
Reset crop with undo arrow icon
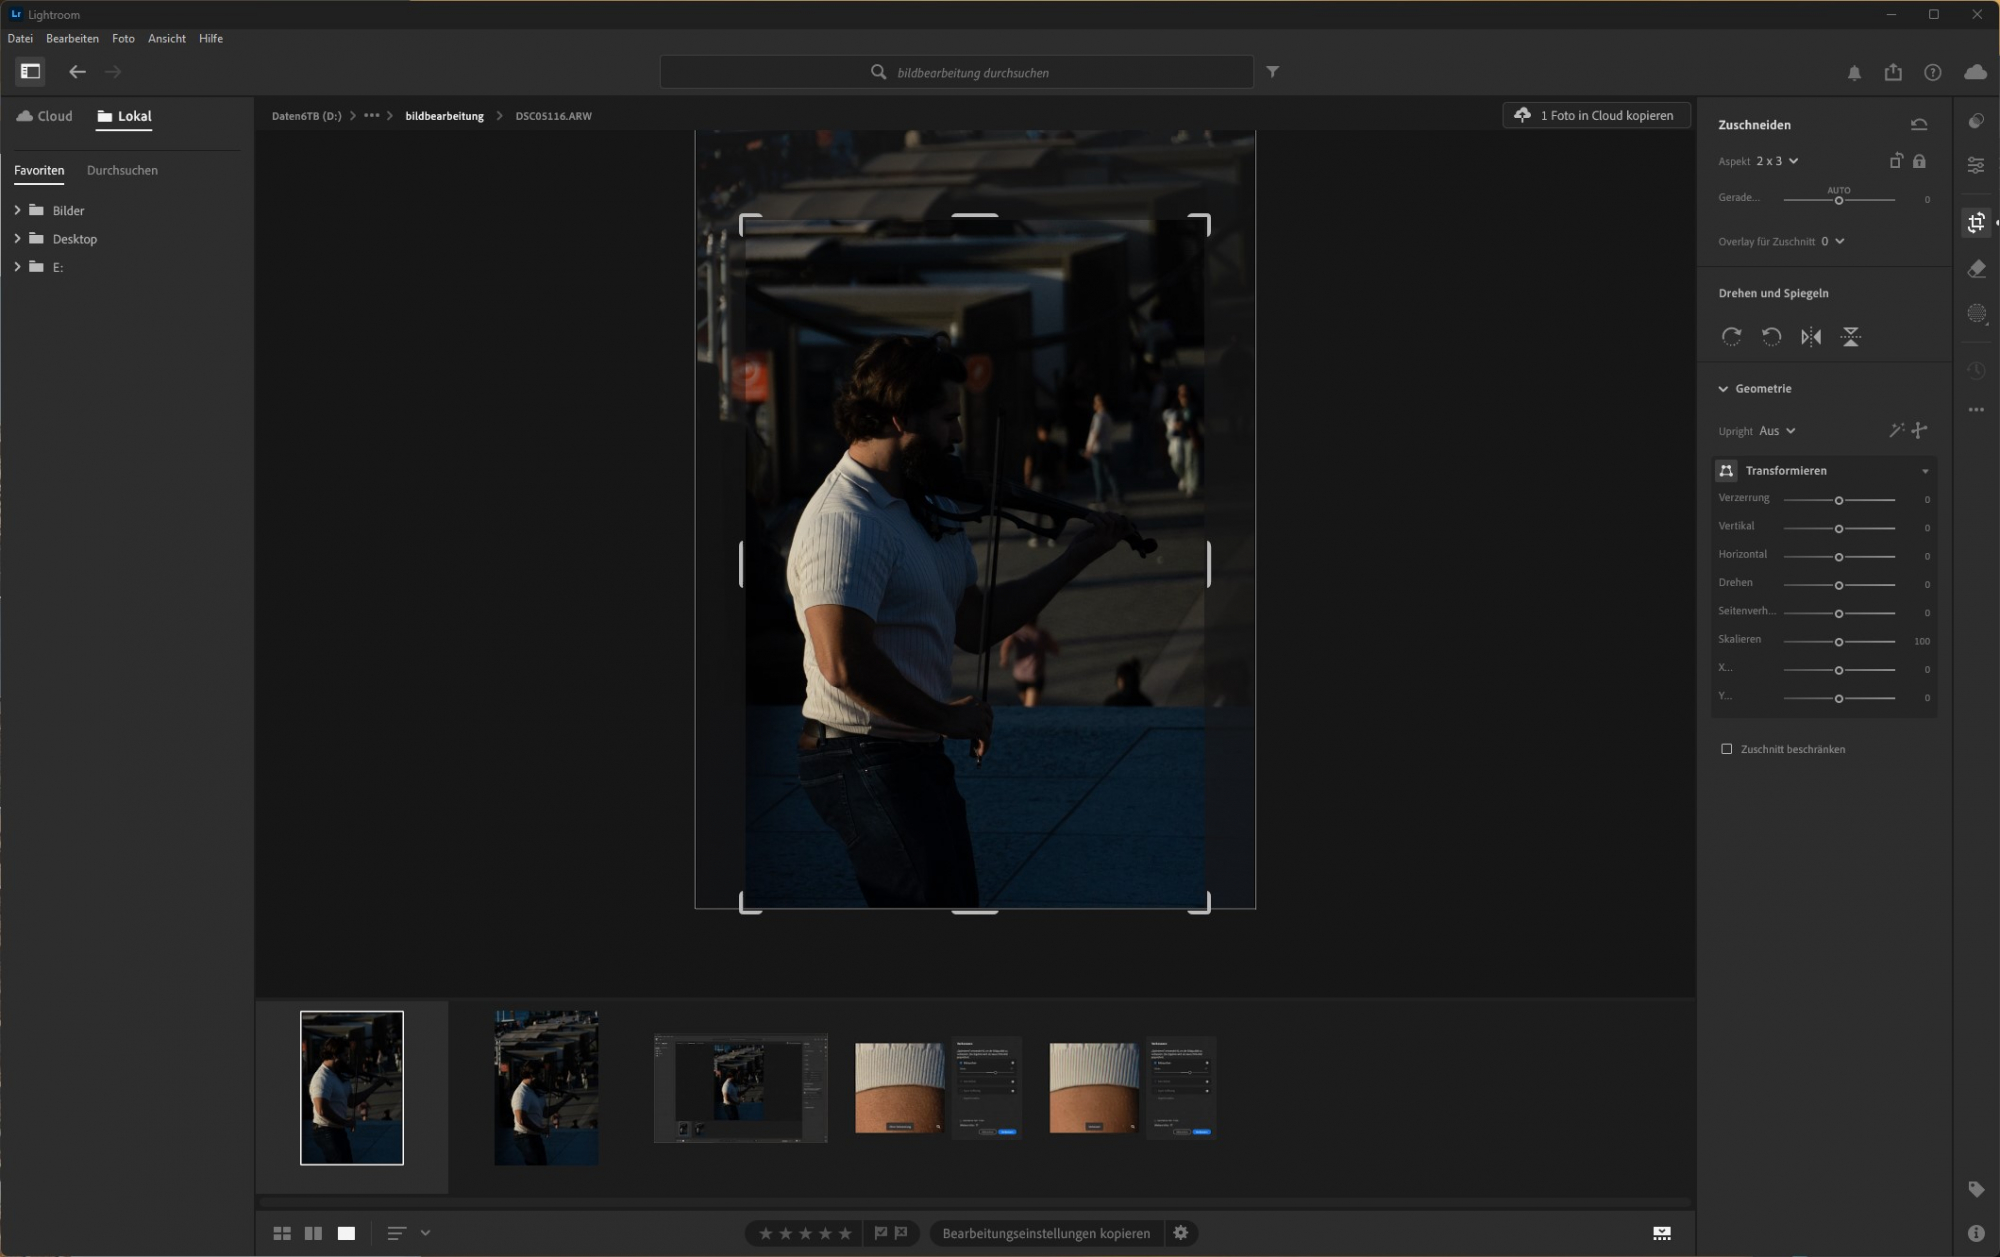pyautogui.click(x=1918, y=125)
